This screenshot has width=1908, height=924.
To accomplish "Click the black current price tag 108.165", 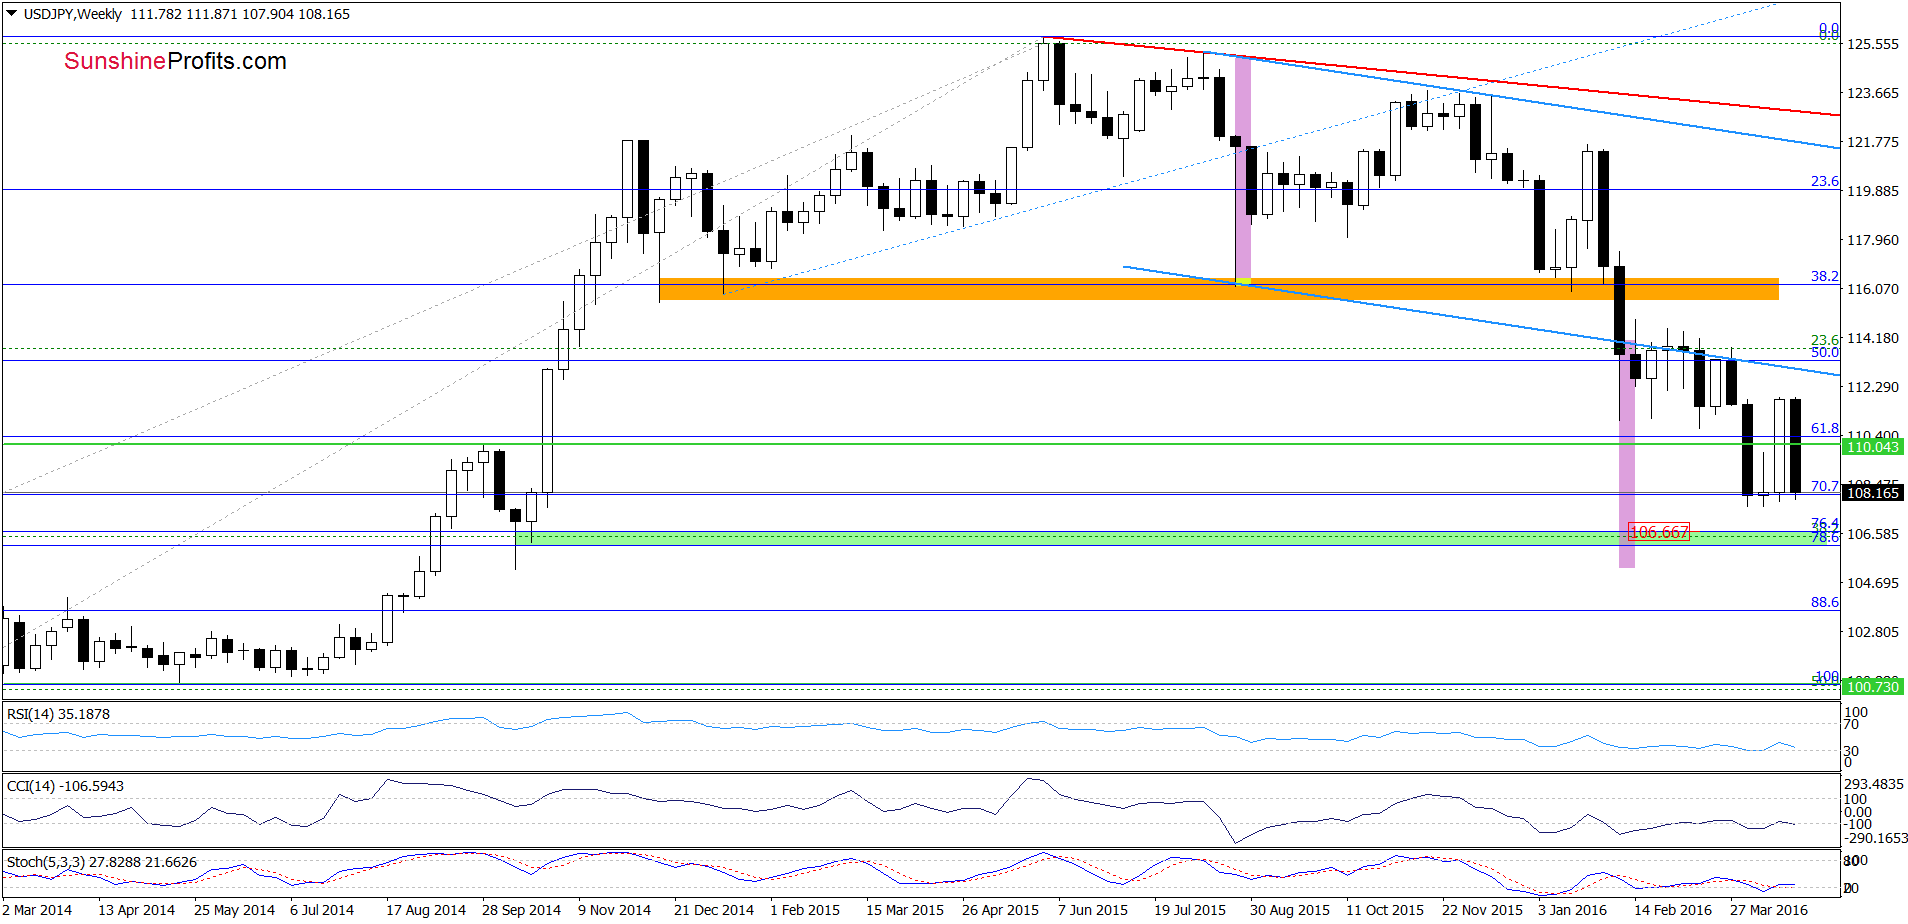I will click(x=1873, y=493).
